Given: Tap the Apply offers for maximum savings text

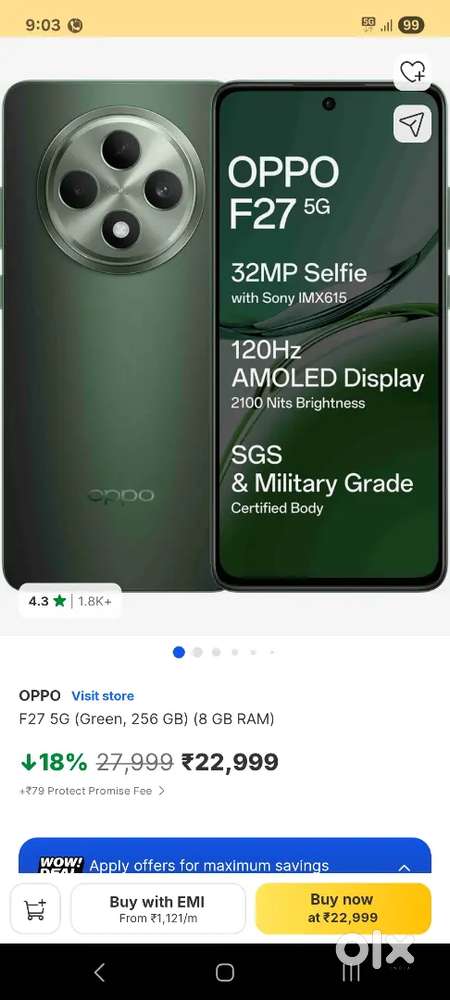Looking at the screenshot, I should (x=209, y=865).
